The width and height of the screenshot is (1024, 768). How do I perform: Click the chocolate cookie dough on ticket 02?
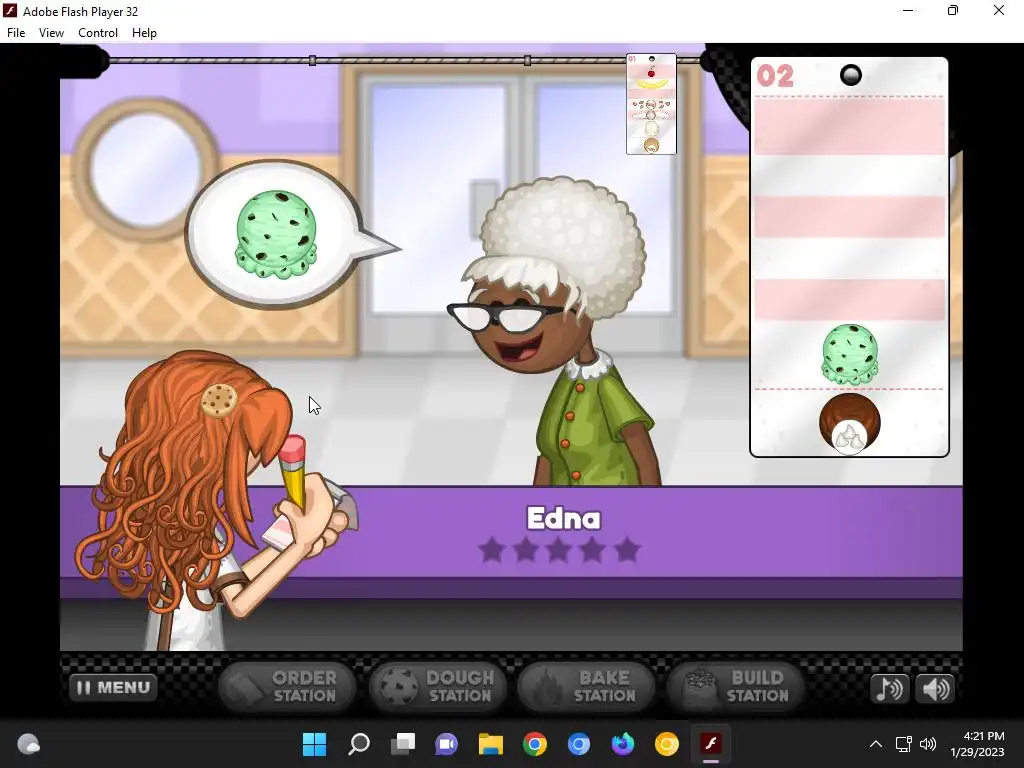point(850,423)
